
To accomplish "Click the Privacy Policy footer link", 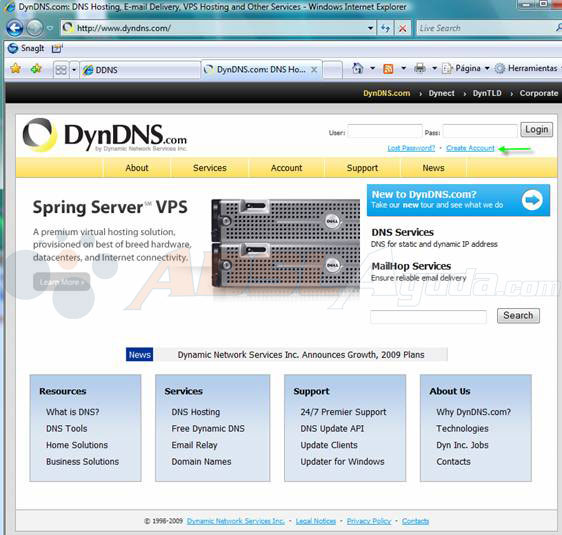I will click(x=368, y=521).
